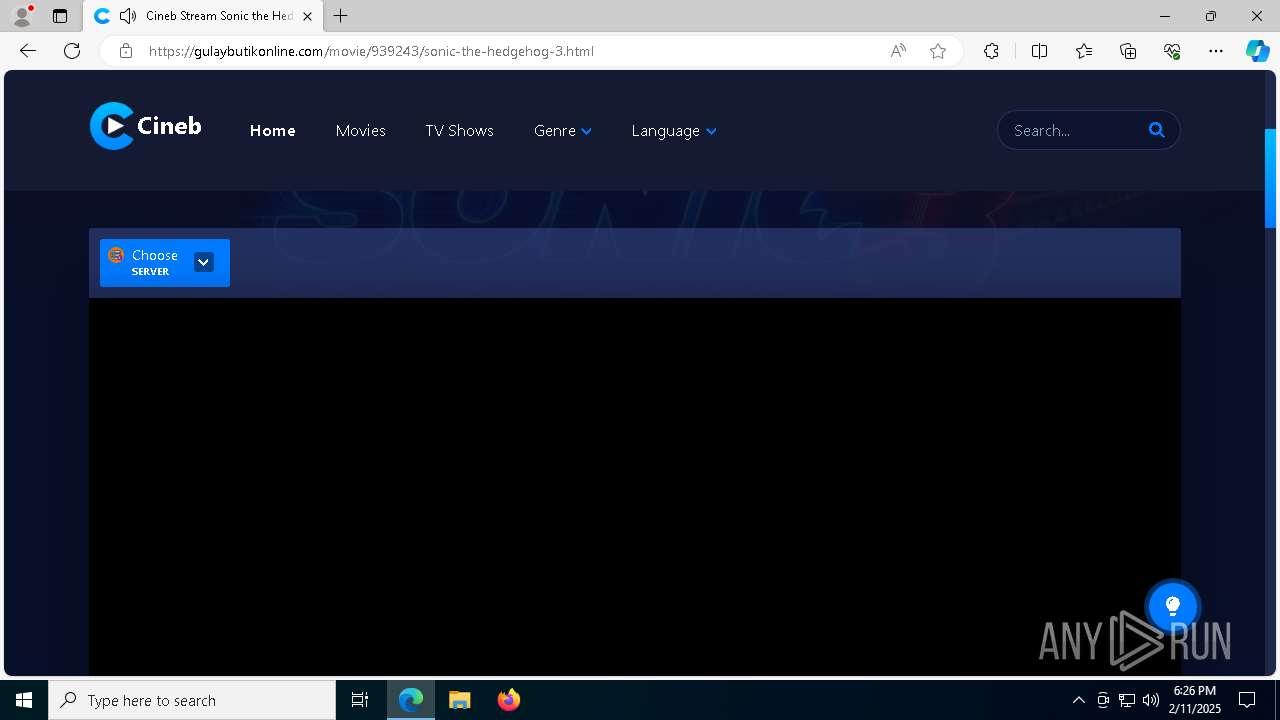Launch Firefox from the taskbar

(509, 700)
